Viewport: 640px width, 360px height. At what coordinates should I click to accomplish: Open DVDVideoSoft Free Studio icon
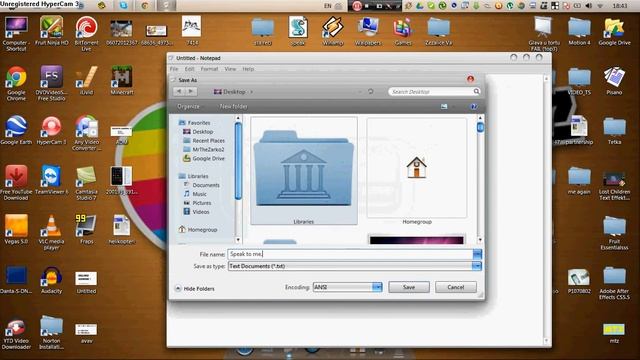click(51, 83)
